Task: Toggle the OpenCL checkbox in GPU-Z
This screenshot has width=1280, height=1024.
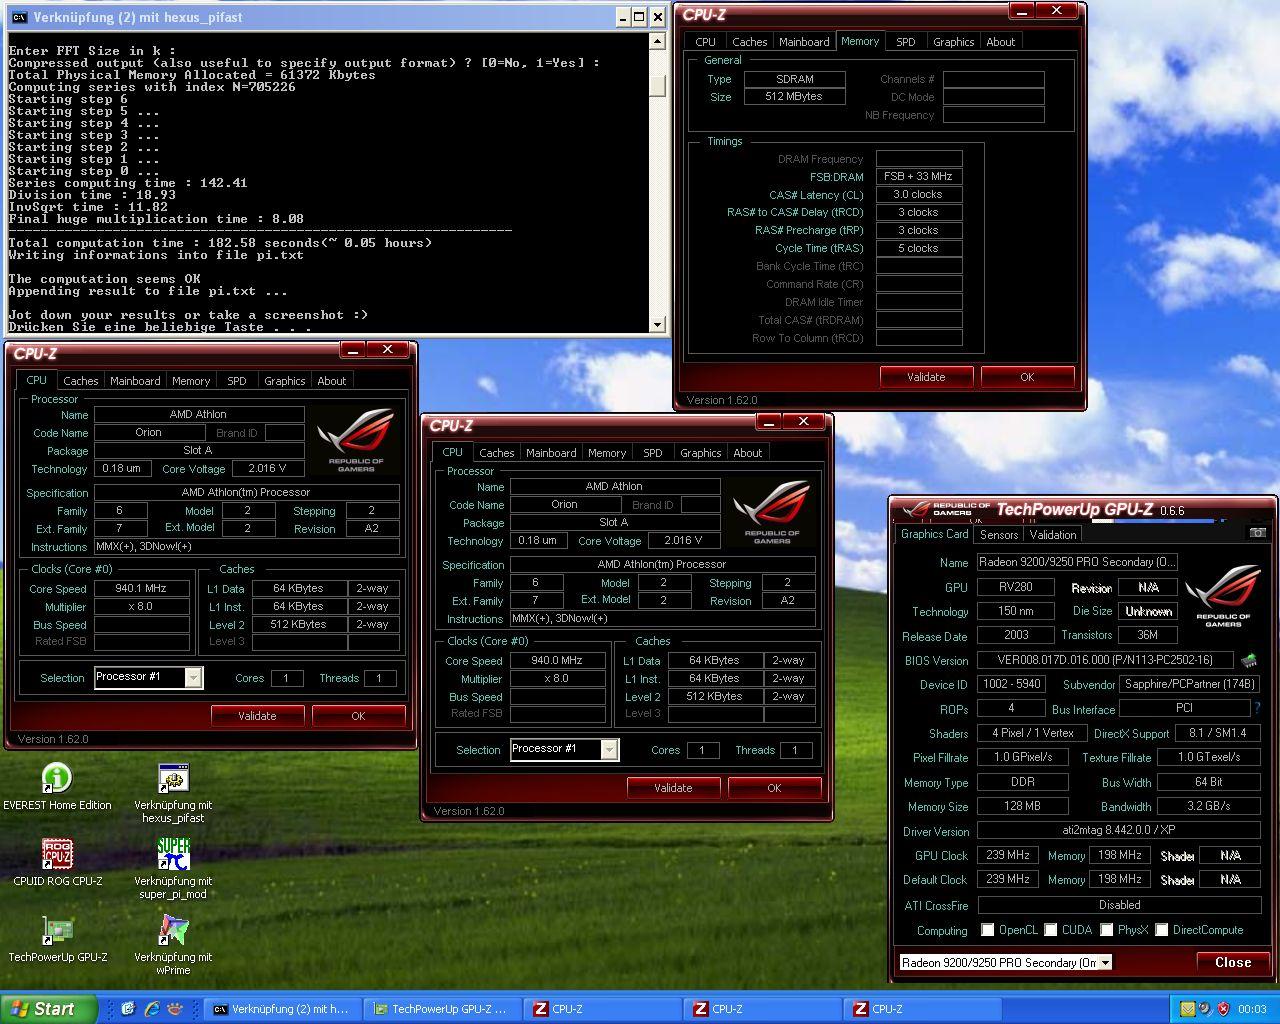Action: pyautogui.click(x=987, y=930)
